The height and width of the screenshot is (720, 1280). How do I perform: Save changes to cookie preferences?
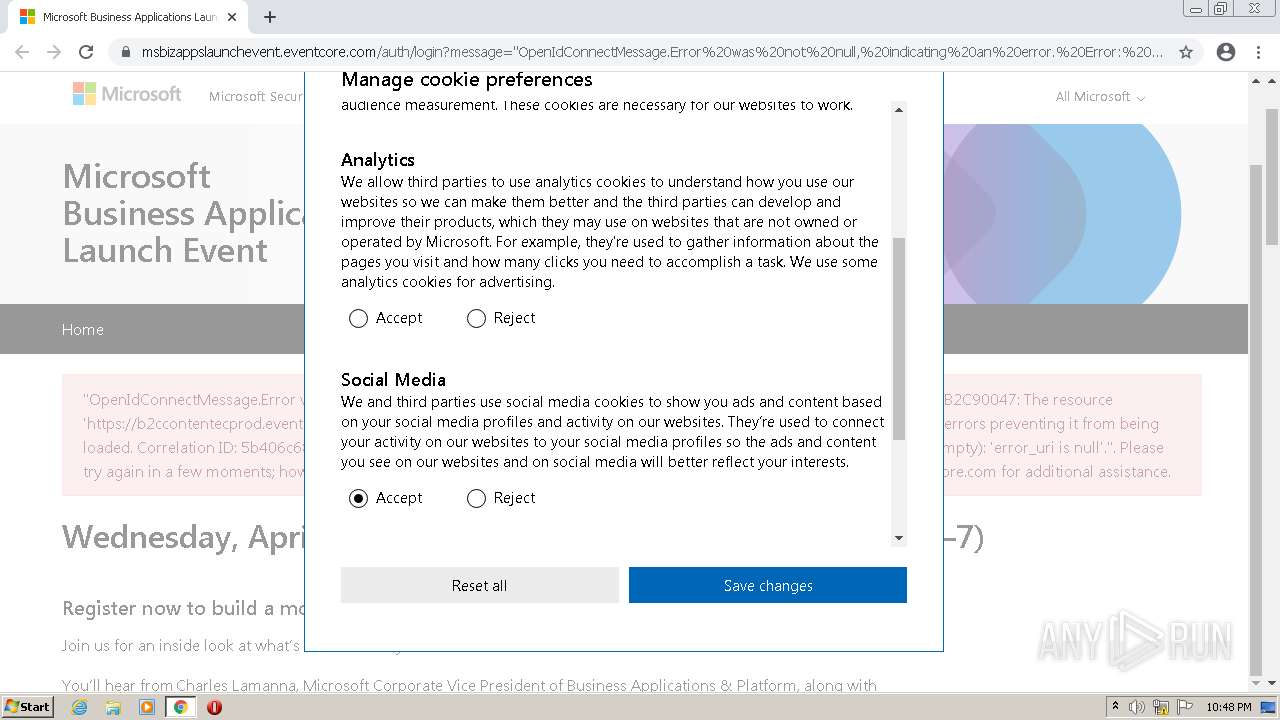(767, 585)
